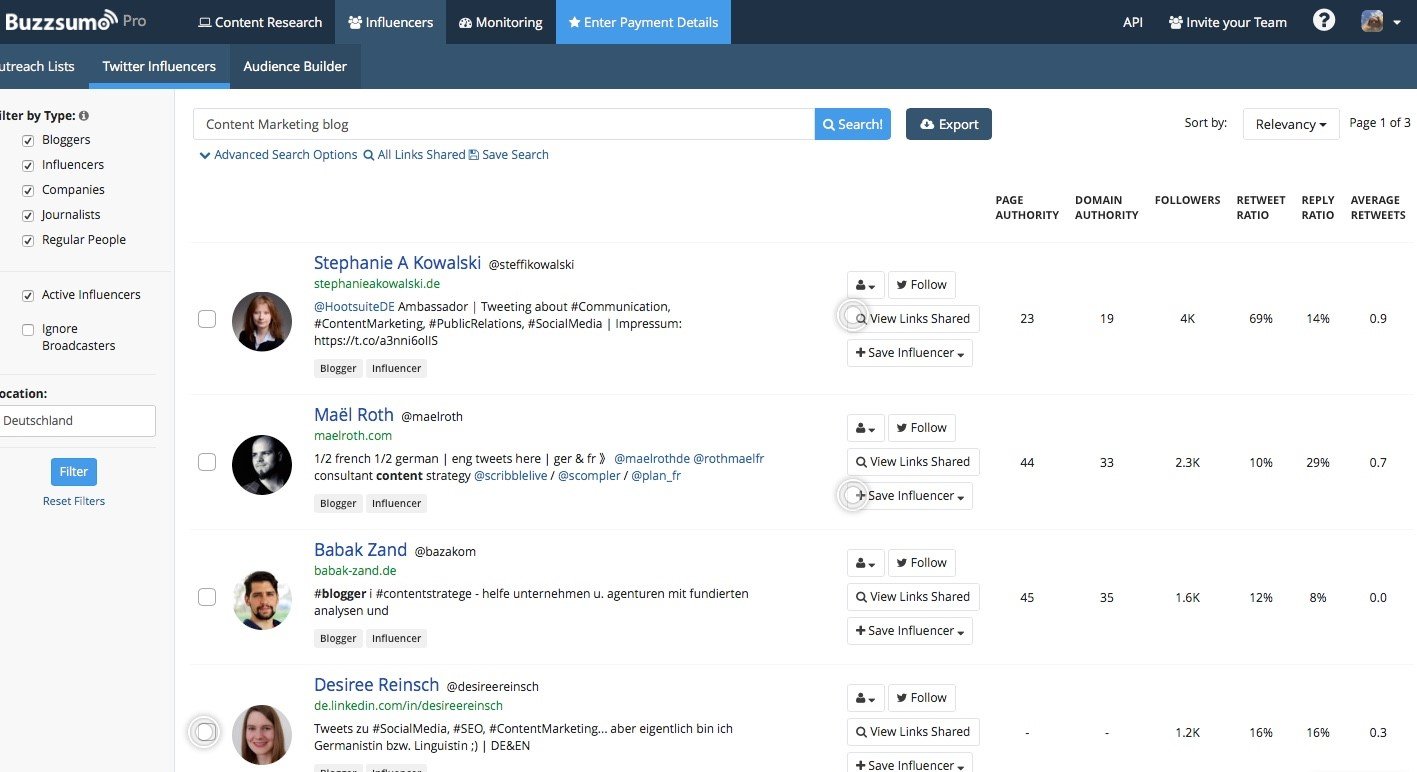
Task: Click the @scribblelive mention link
Action: click(511, 476)
